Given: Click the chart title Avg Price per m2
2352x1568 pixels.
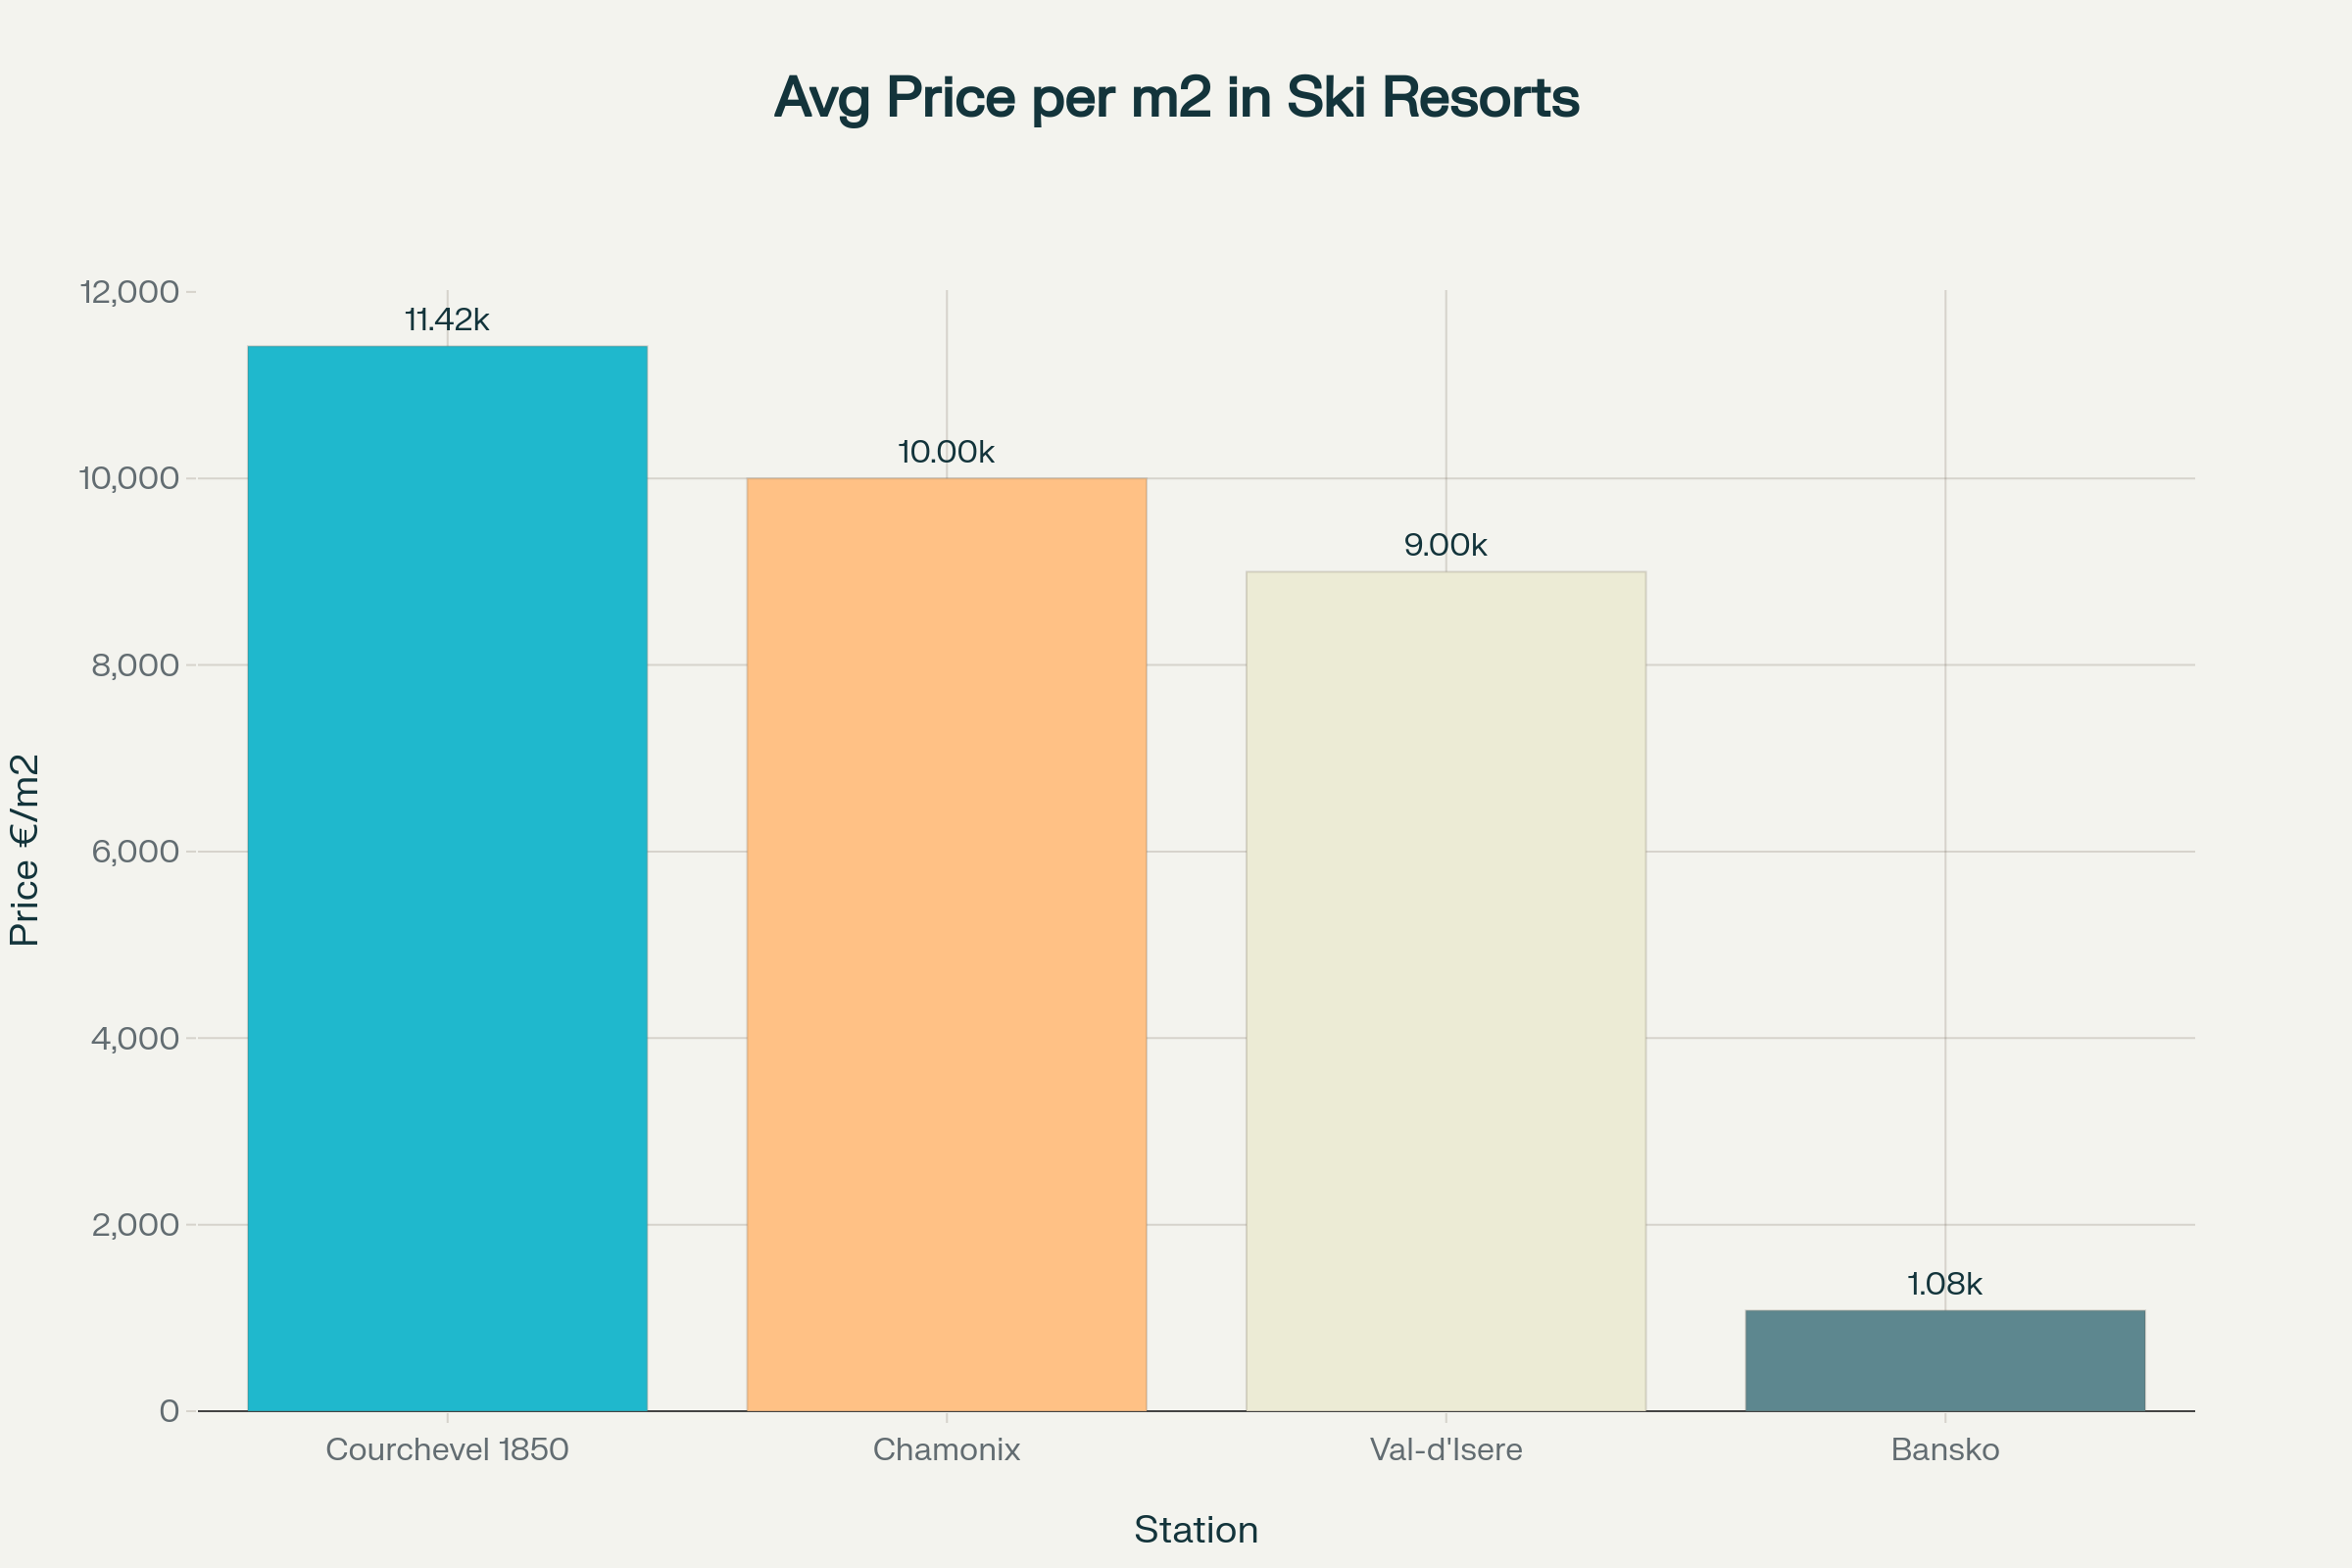Looking at the screenshot, I should [x=1176, y=98].
